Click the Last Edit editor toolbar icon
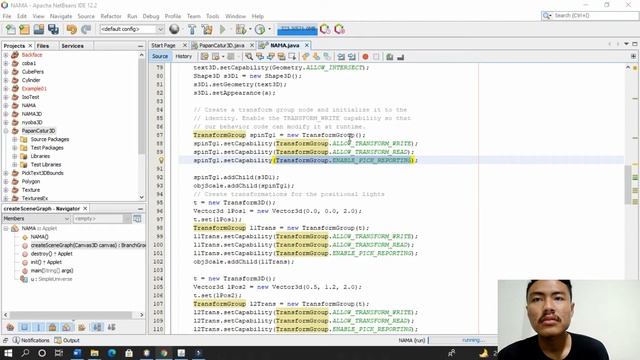640x360 pixels. (204, 57)
